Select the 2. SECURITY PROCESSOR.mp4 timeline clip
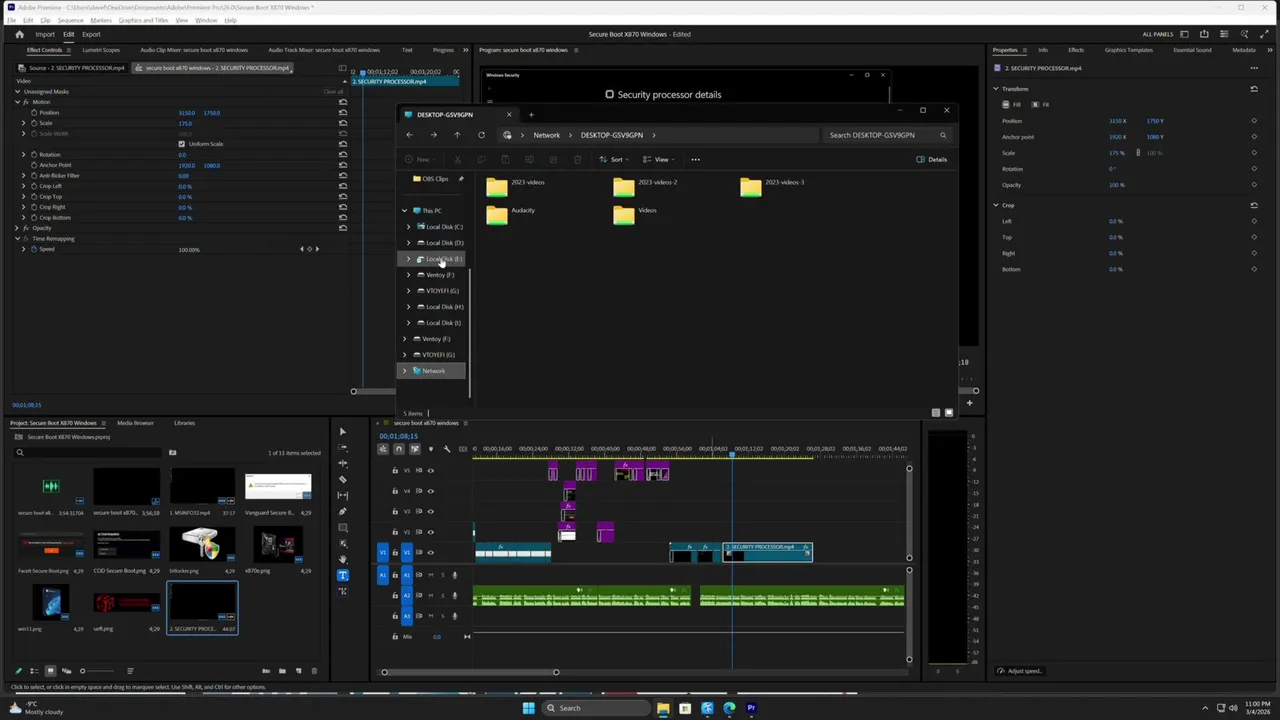1280x720 pixels. pos(767,551)
